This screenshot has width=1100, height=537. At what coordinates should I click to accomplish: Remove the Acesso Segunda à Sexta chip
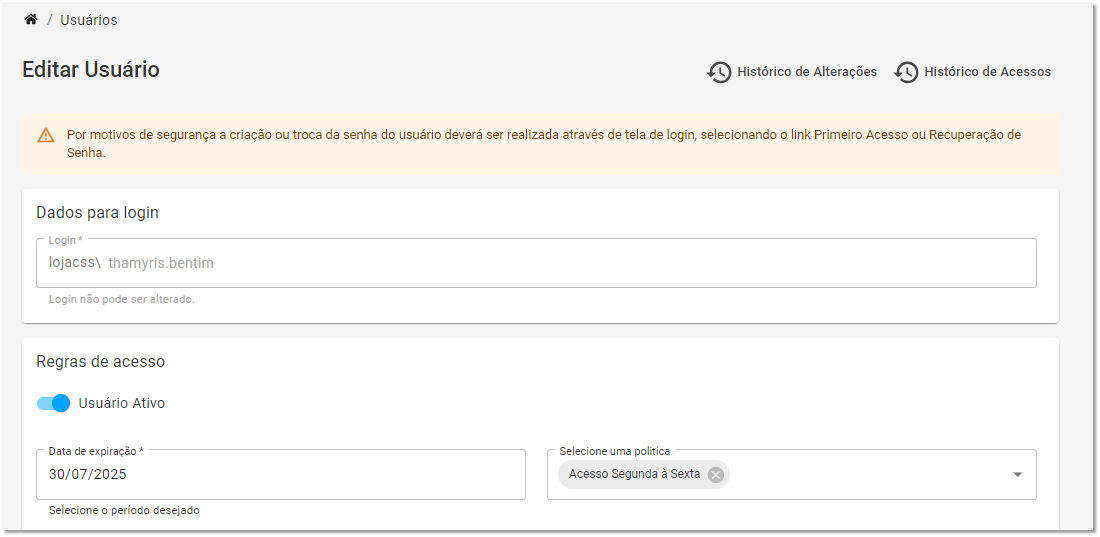pos(716,475)
